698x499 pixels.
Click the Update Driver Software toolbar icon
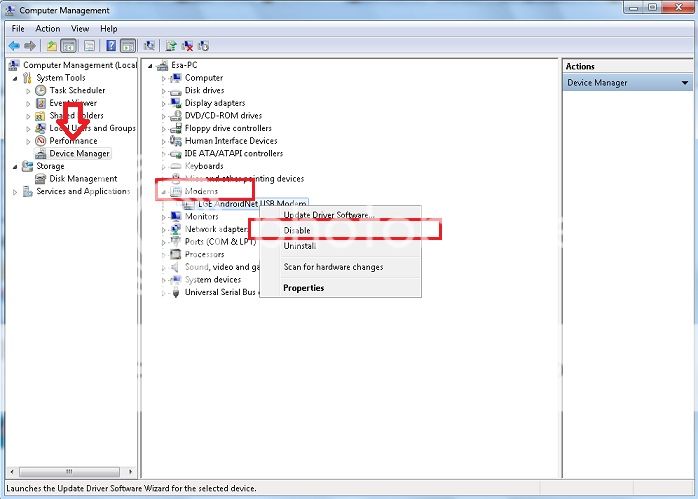(172, 46)
